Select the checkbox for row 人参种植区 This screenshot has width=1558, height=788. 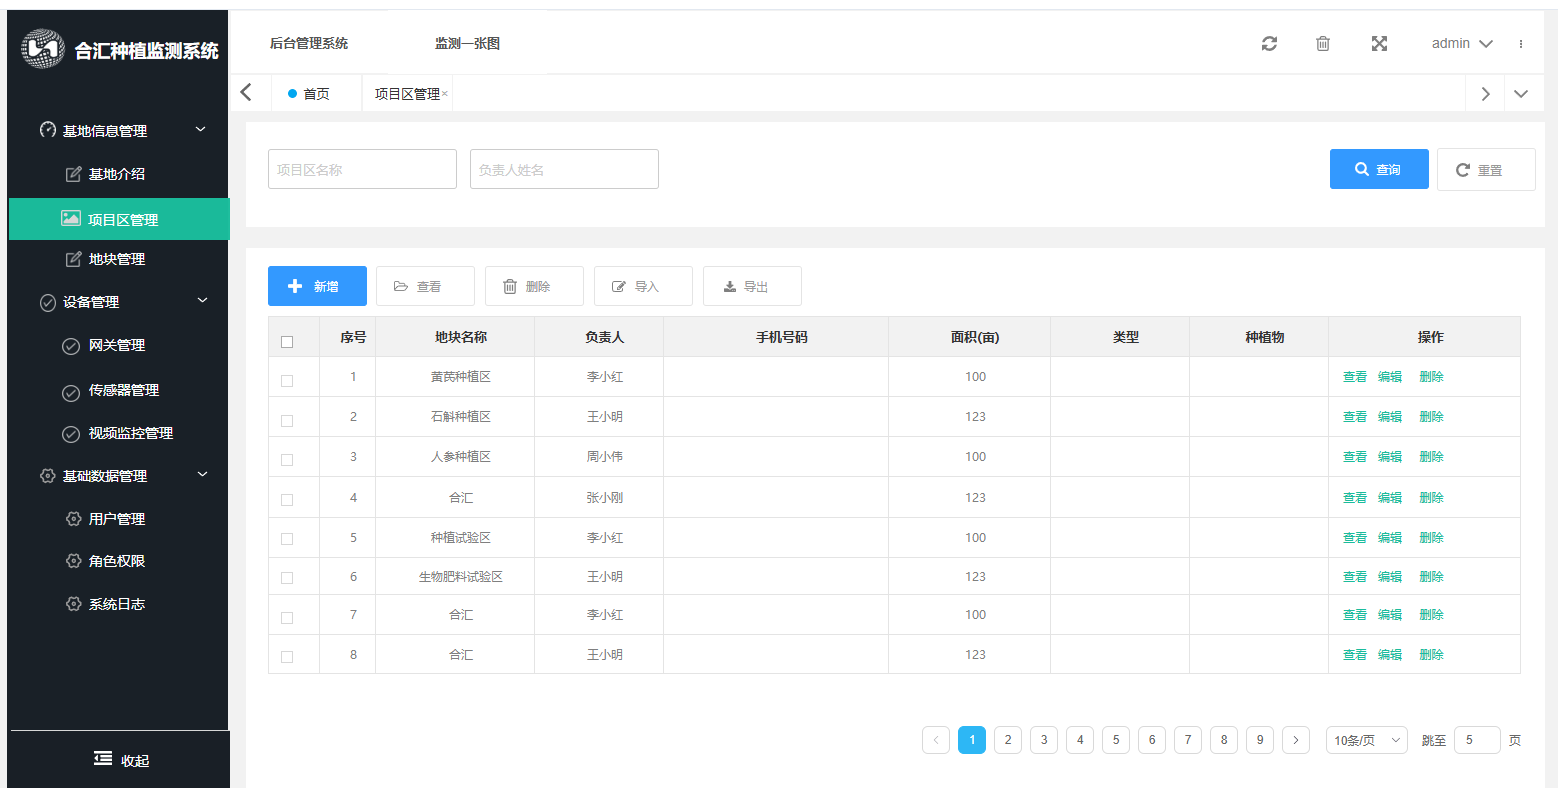tap(287, 460)
